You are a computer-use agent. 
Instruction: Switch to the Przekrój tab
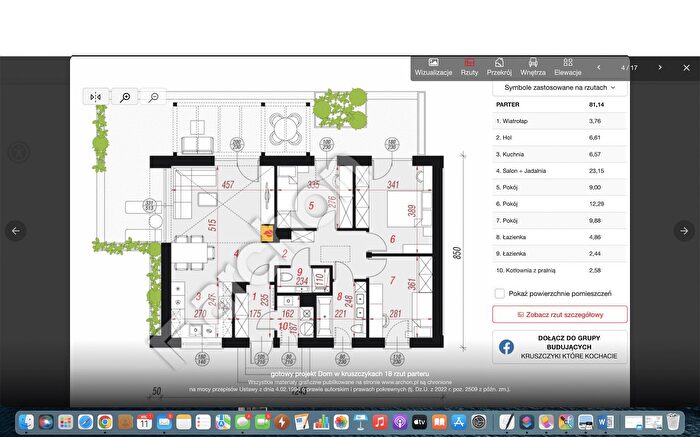(499, 67)
